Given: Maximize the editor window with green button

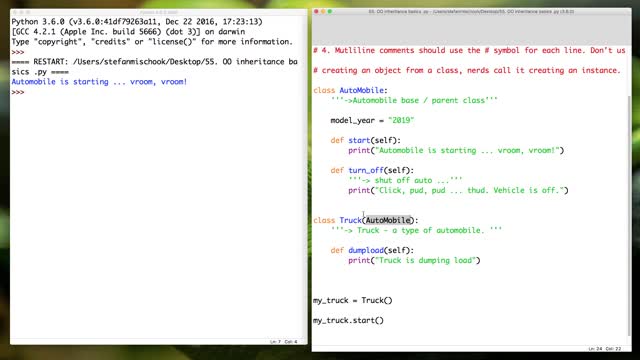Looking at the screenshot, I should pyautogui.click(x=330, y=11).
